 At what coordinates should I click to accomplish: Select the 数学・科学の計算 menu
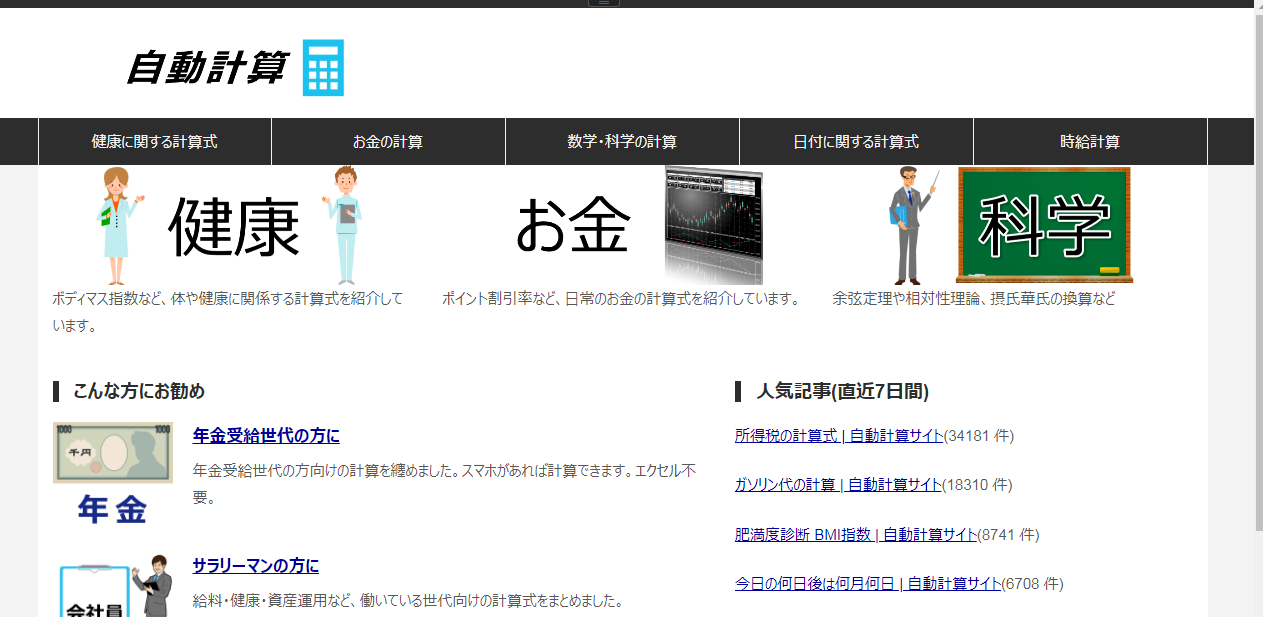pos(622,142)
